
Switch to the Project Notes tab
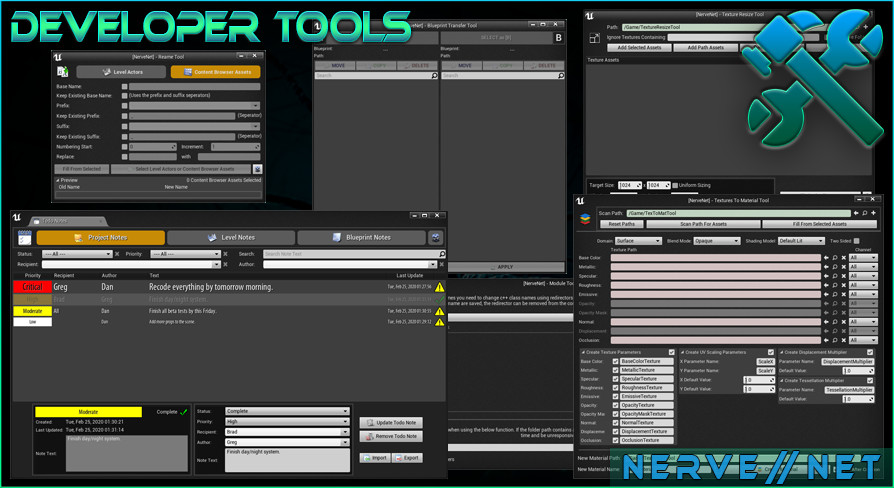pyautogui.click(x=101, y=238)
